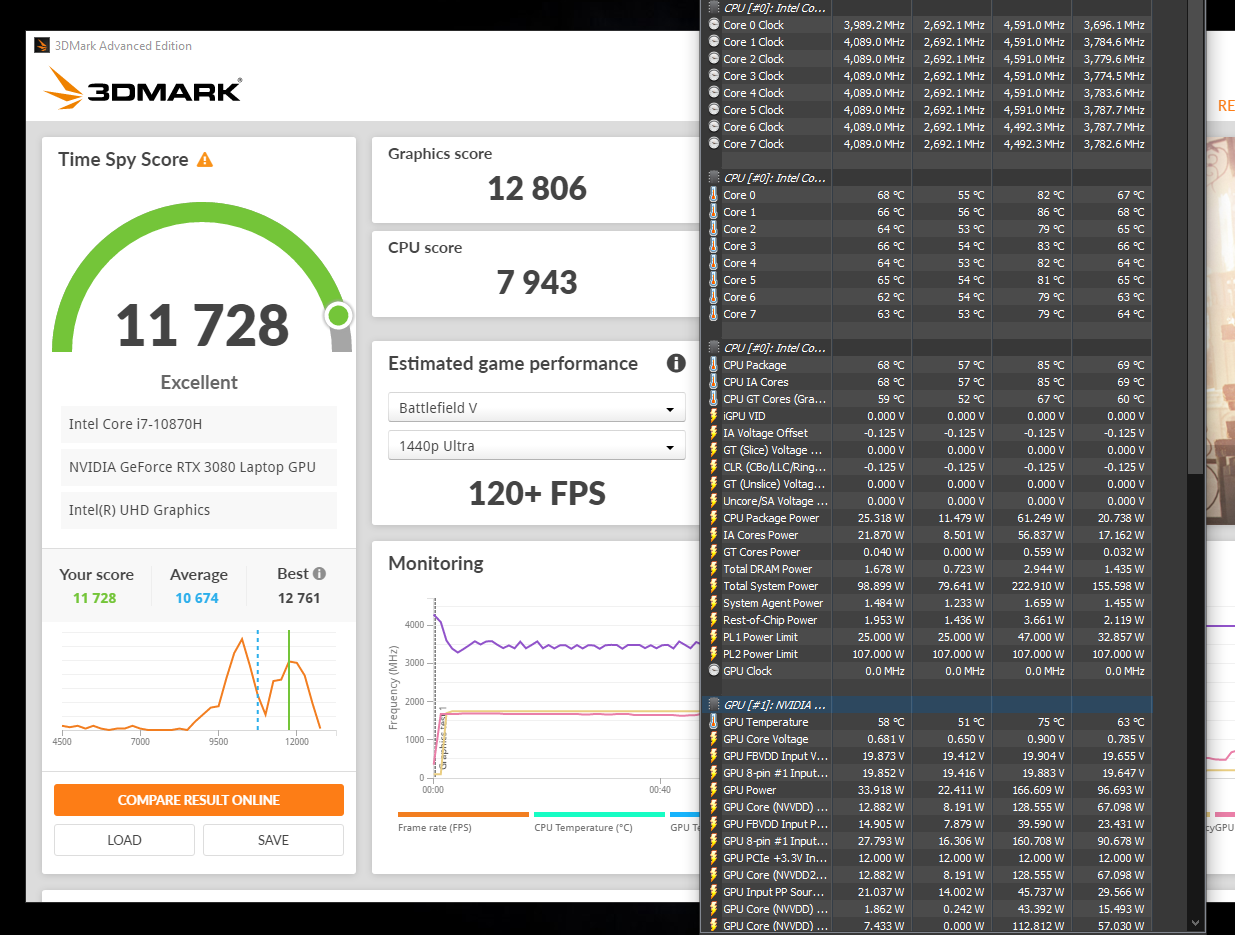Click the Time Spy Score heading
The height and width of the screenshot is (935, 1235).
[x=123, y=160]
